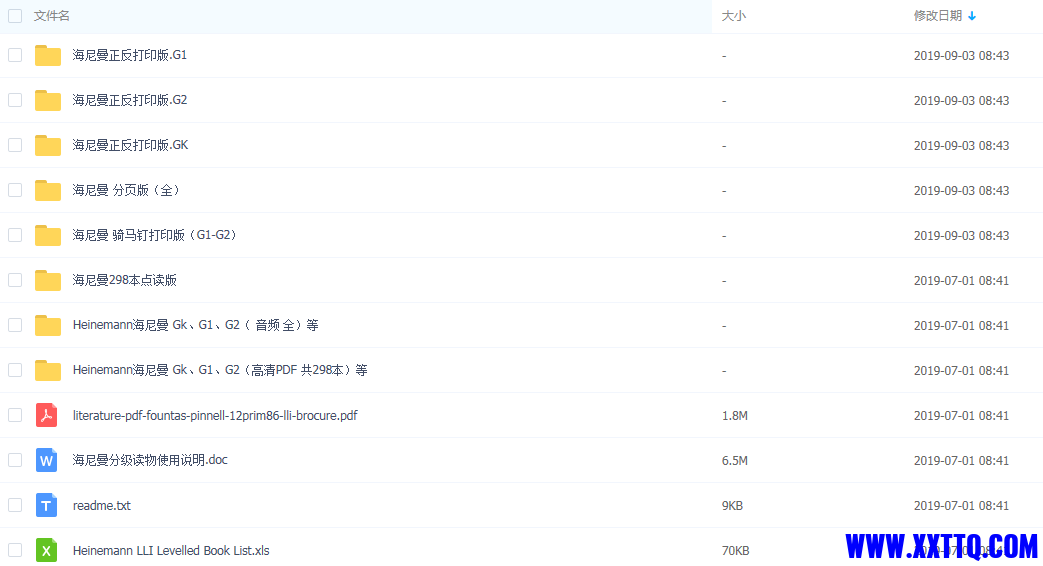Click date of 海尼曼 分页版（全）row
Viewport: 1043px width, 566px height.
pos(961,191)
